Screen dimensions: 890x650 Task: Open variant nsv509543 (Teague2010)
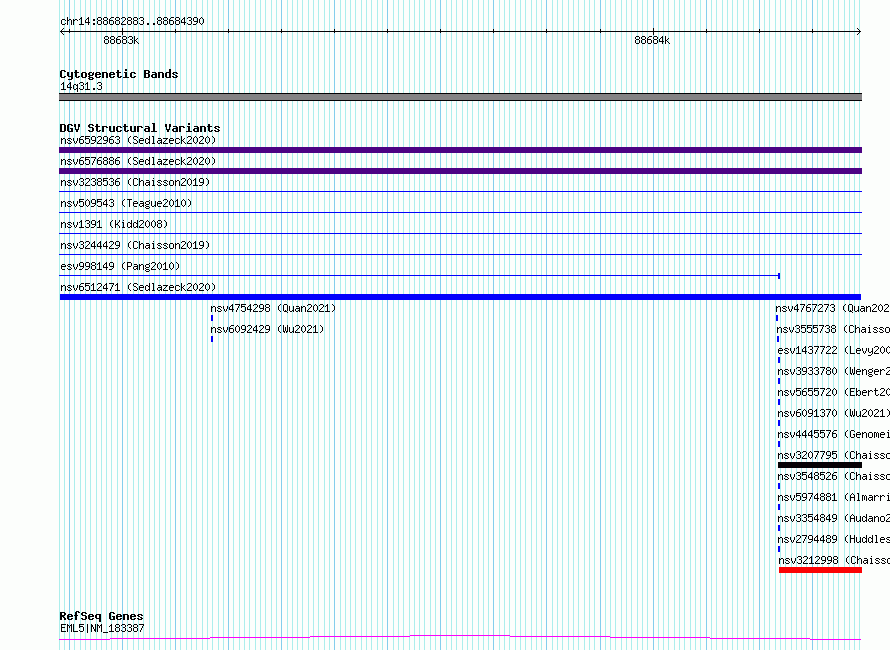(126, 203)
